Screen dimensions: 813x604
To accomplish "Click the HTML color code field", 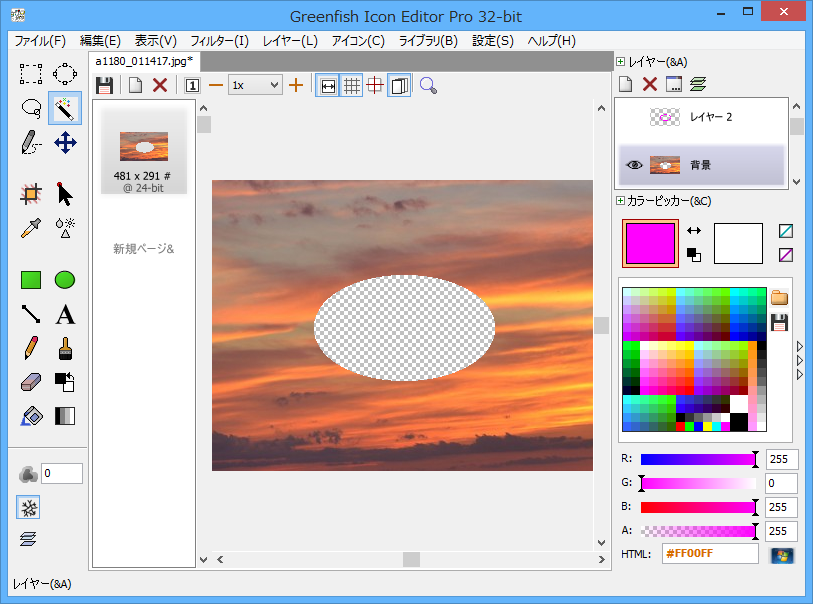I will pyautogui.click(x=709, y=554).
